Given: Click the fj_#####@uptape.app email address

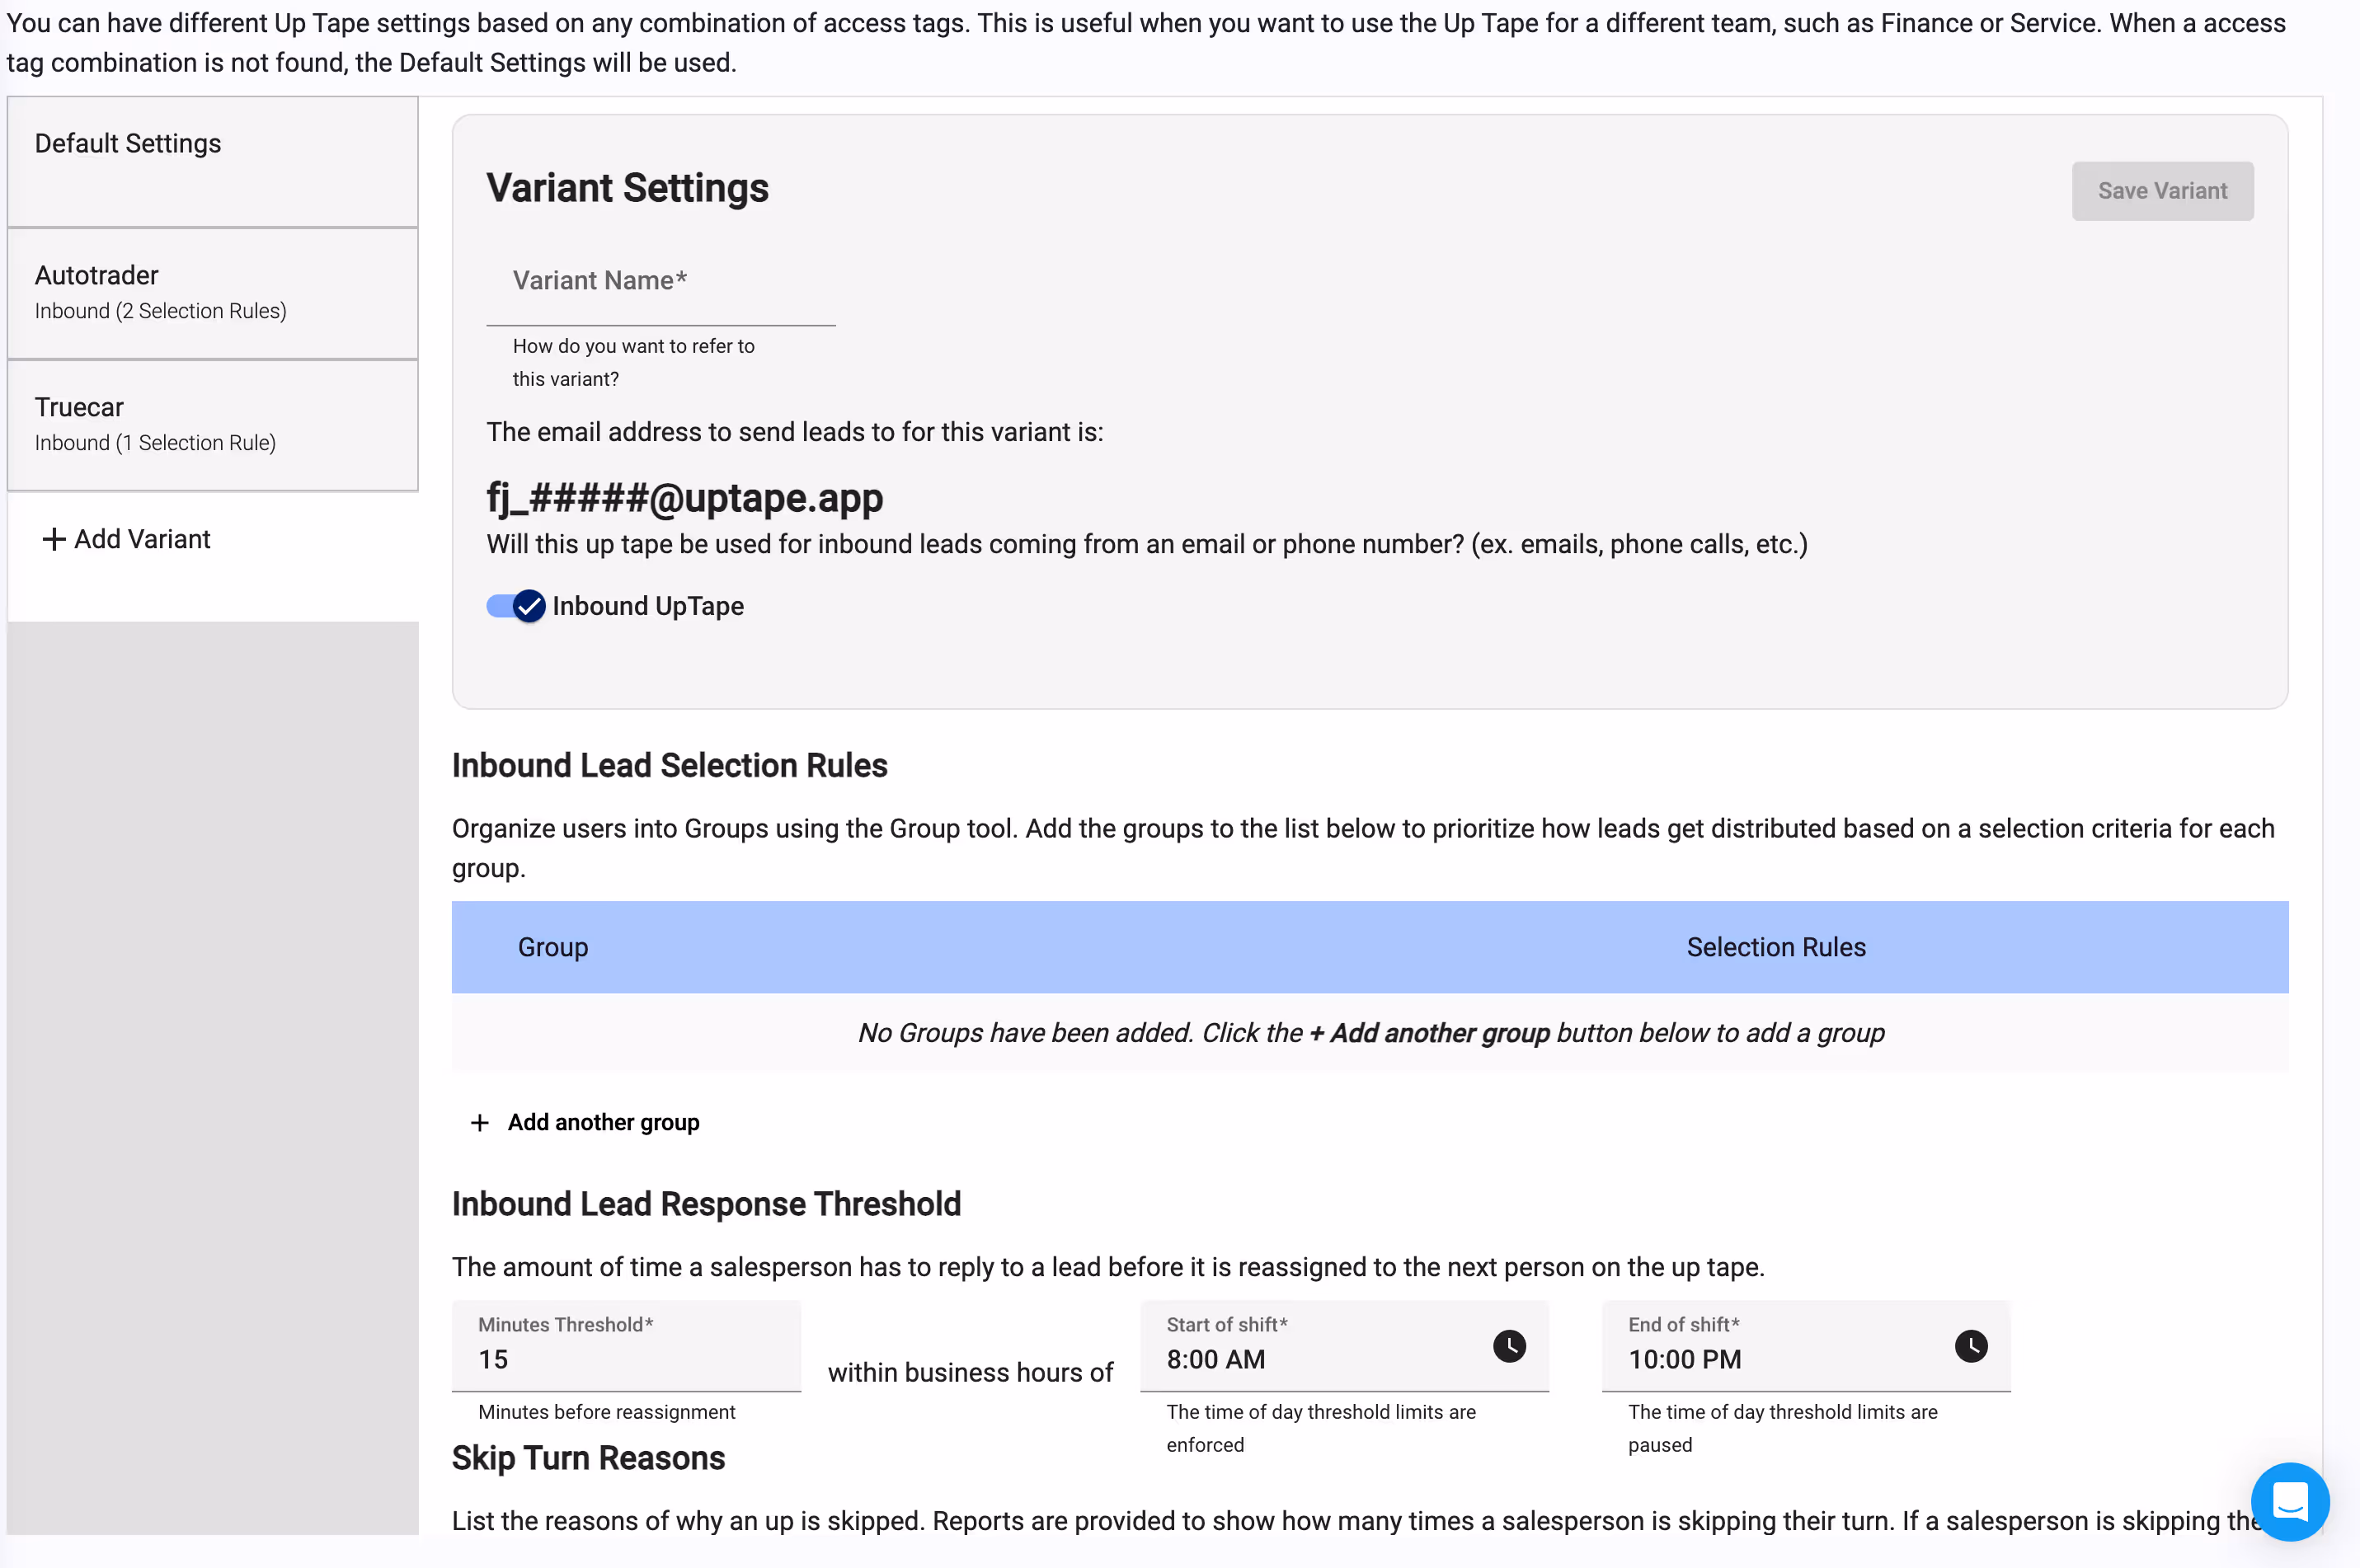Looking at the screenshot, I should (x=685, y=498).
